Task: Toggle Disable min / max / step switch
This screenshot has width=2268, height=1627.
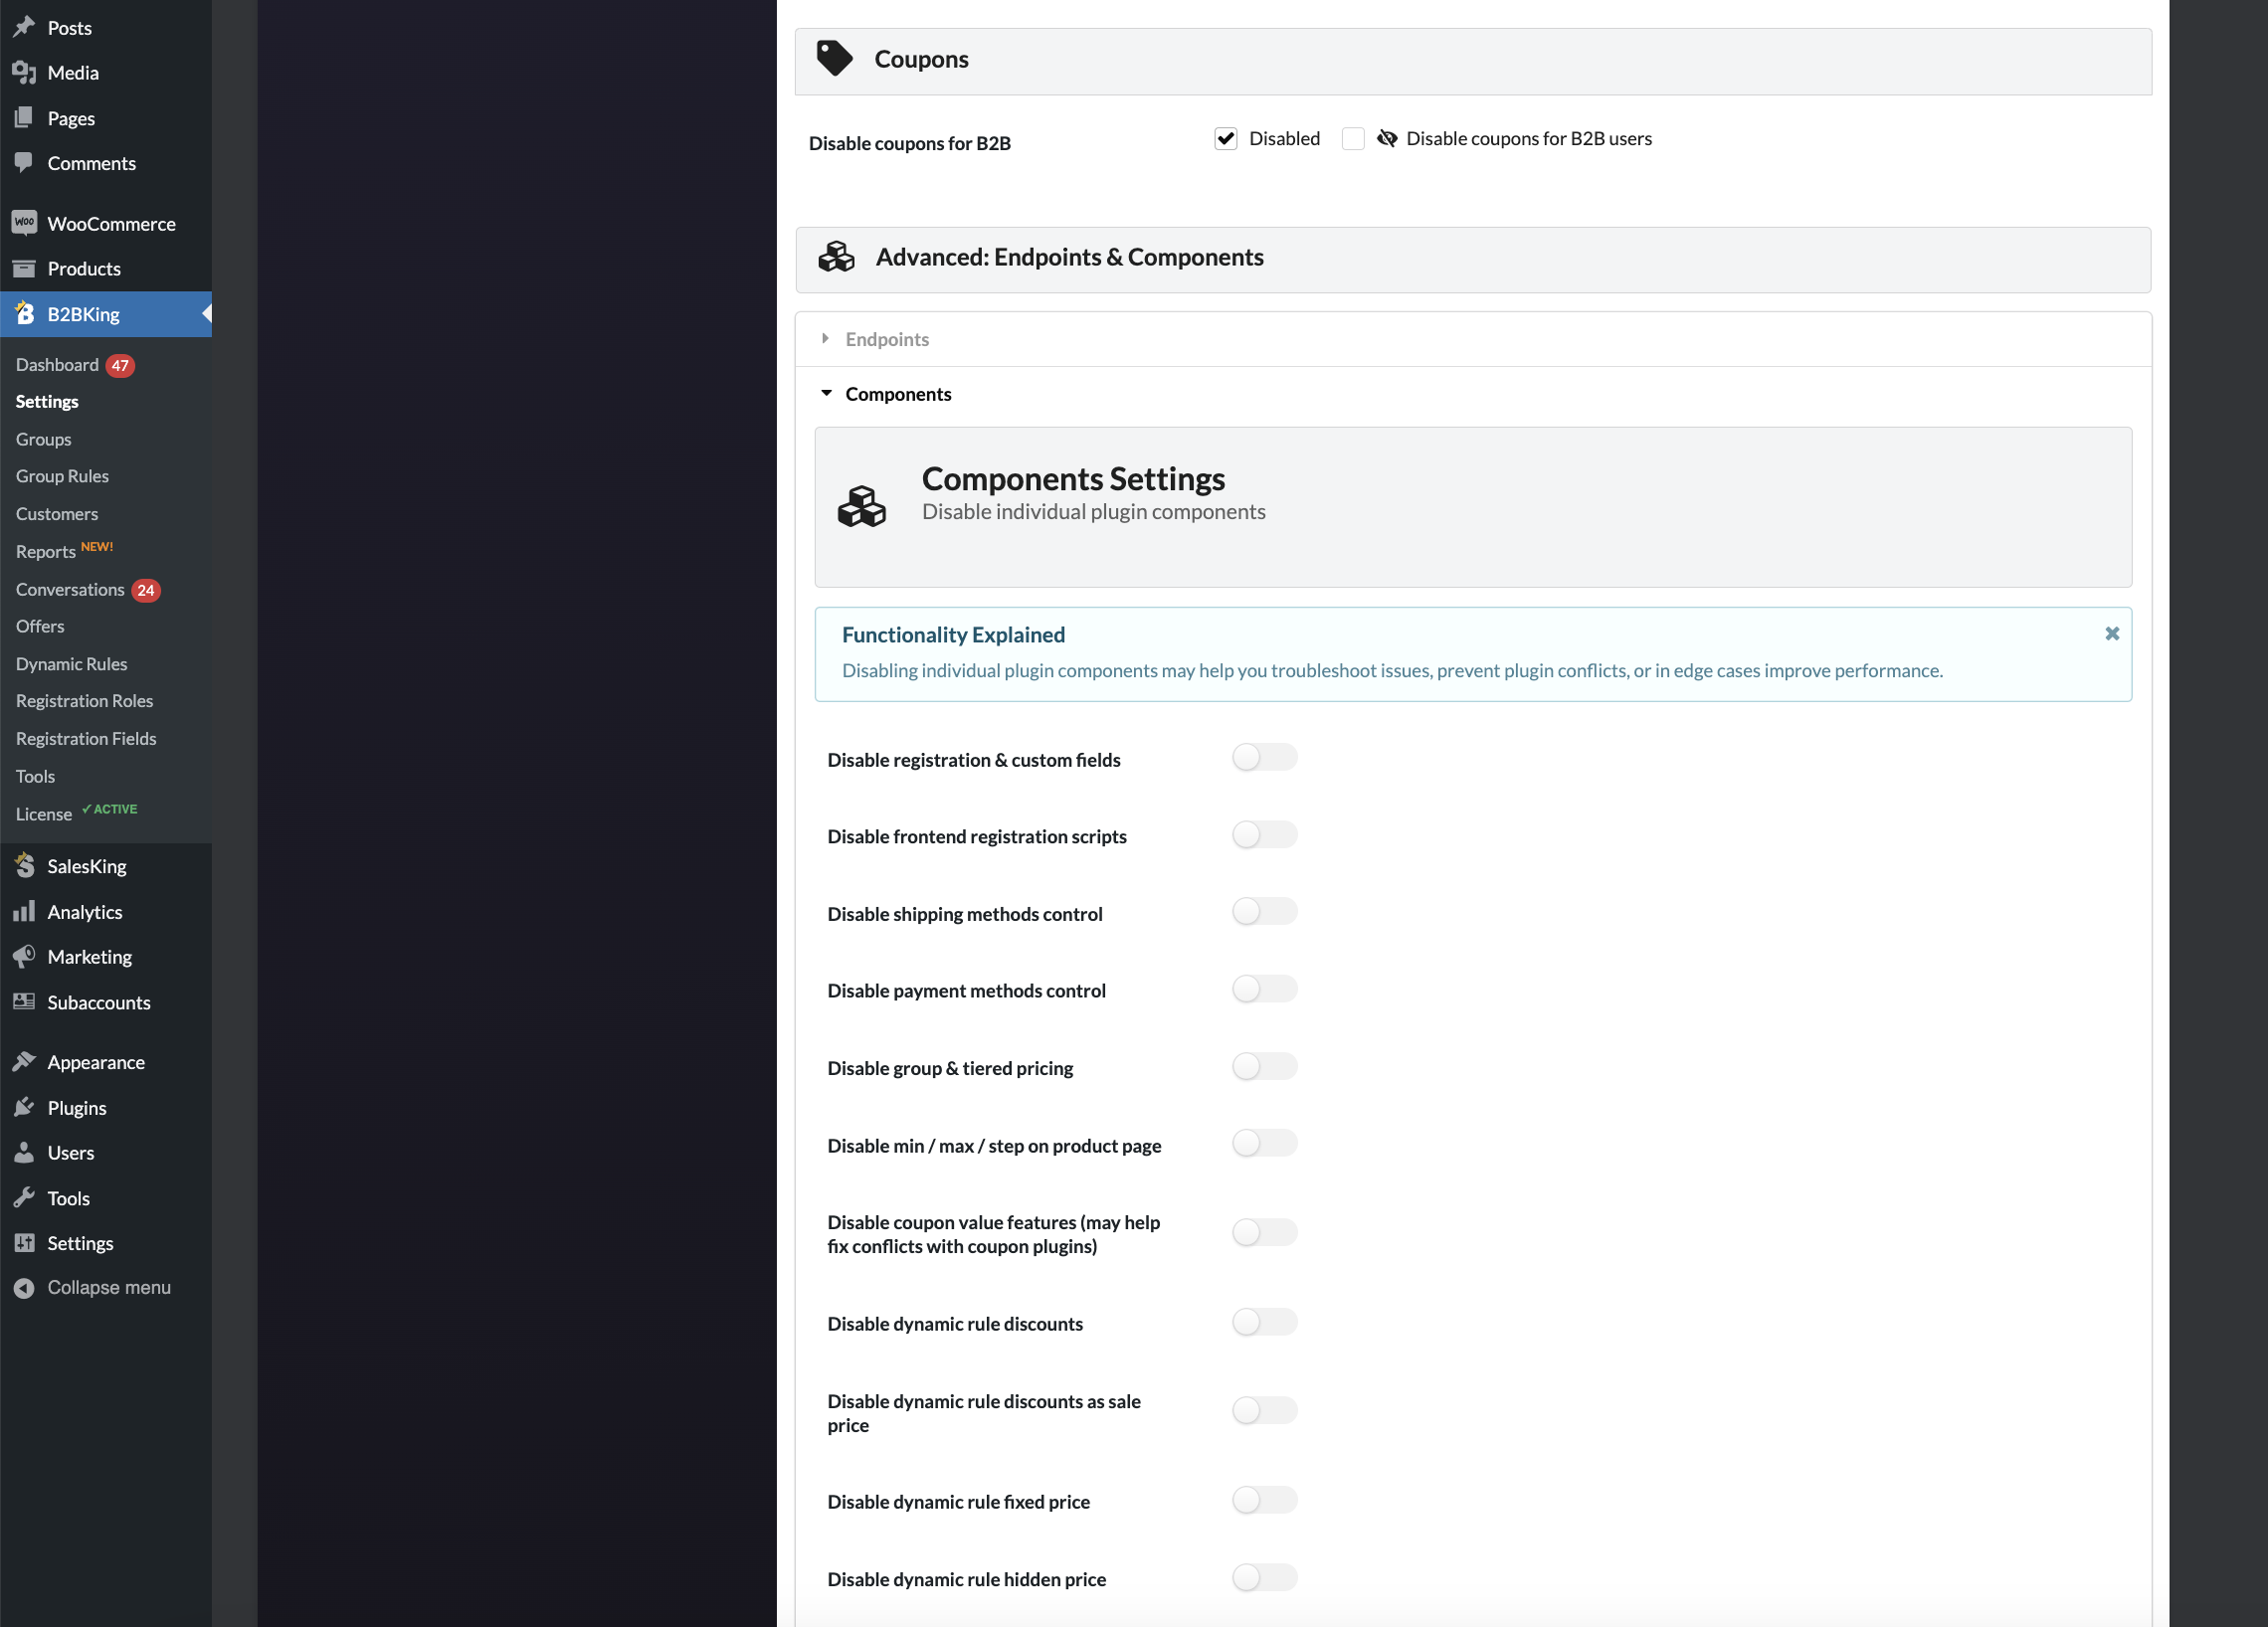Action: coord(1264,1144)
